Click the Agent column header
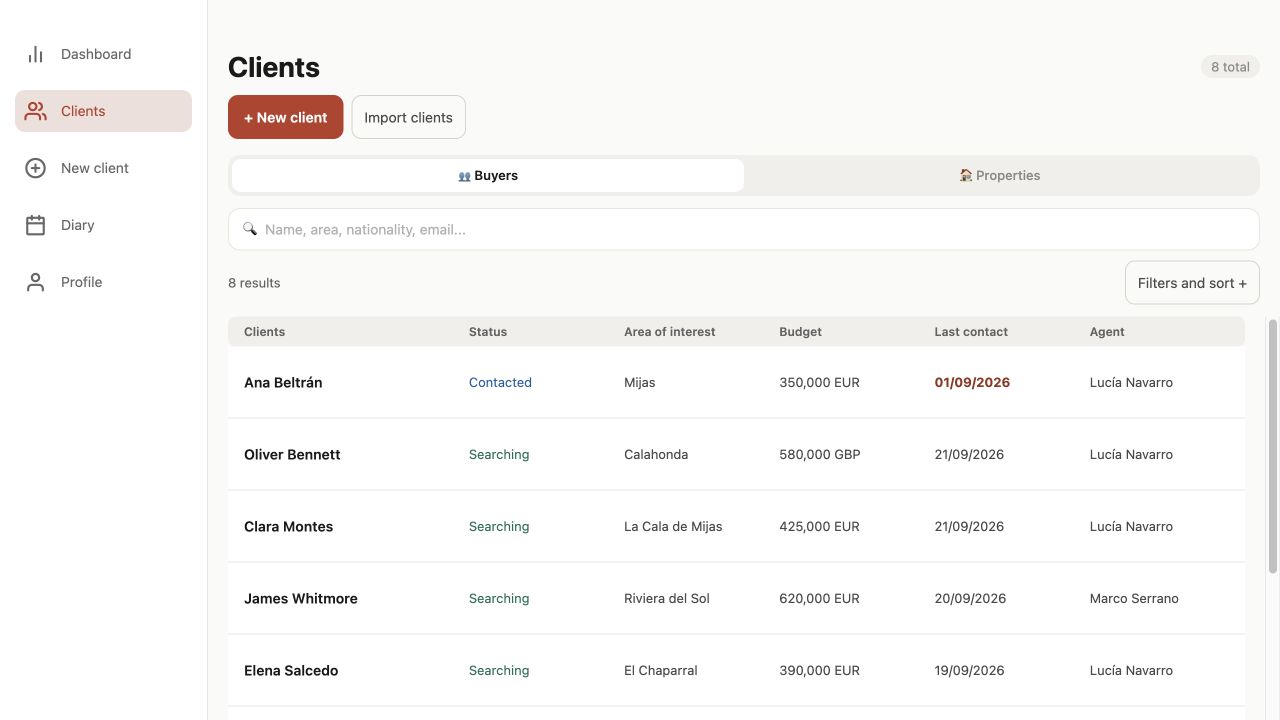 1107,332
